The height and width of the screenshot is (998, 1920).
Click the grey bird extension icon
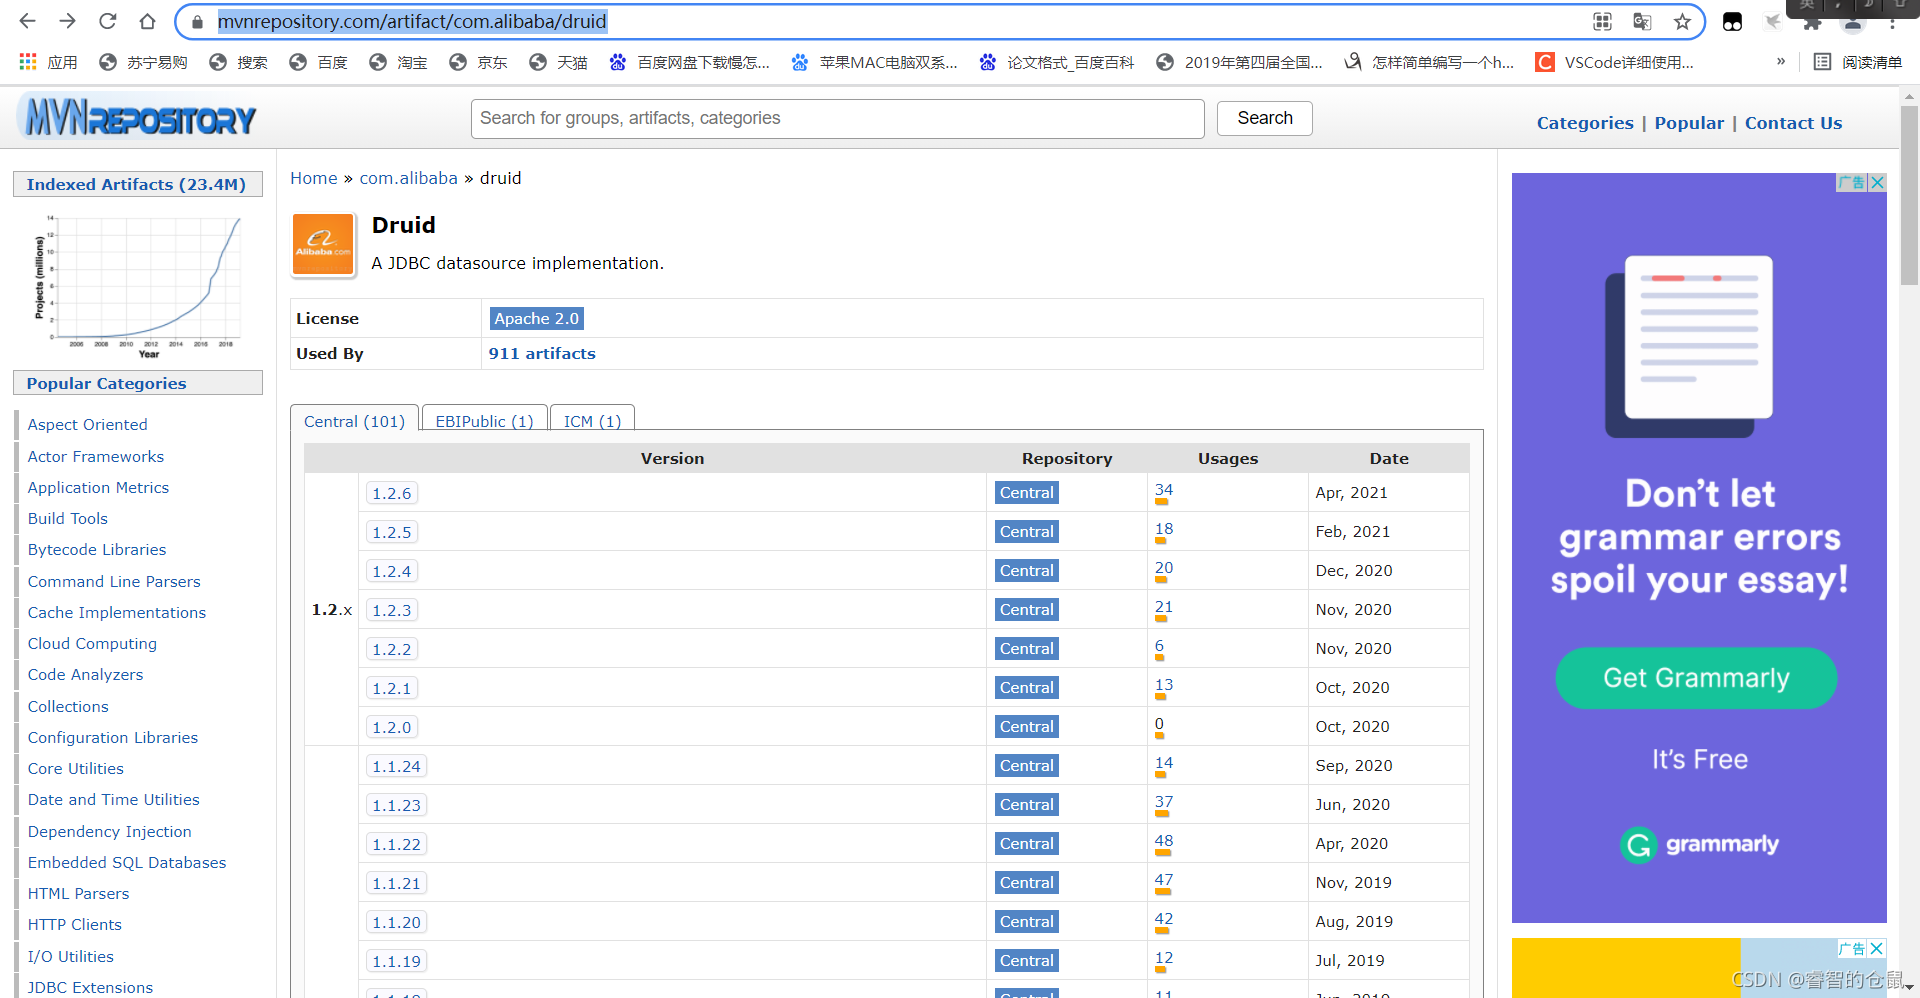[x=1773, y=21]
